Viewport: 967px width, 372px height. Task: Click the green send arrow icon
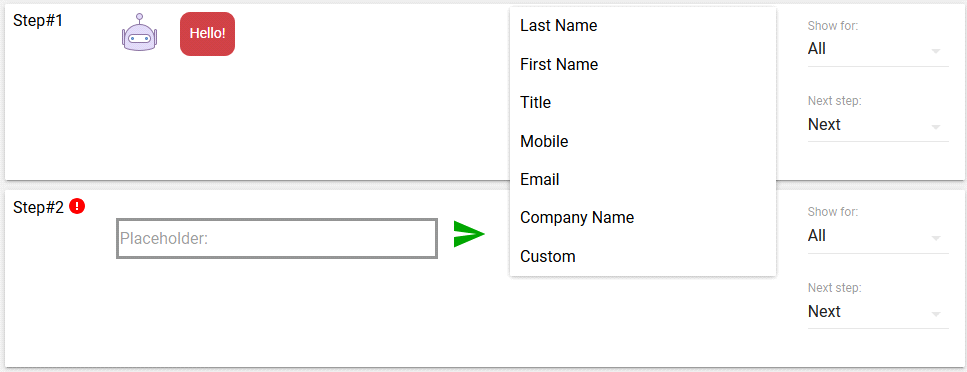[469, 234]
